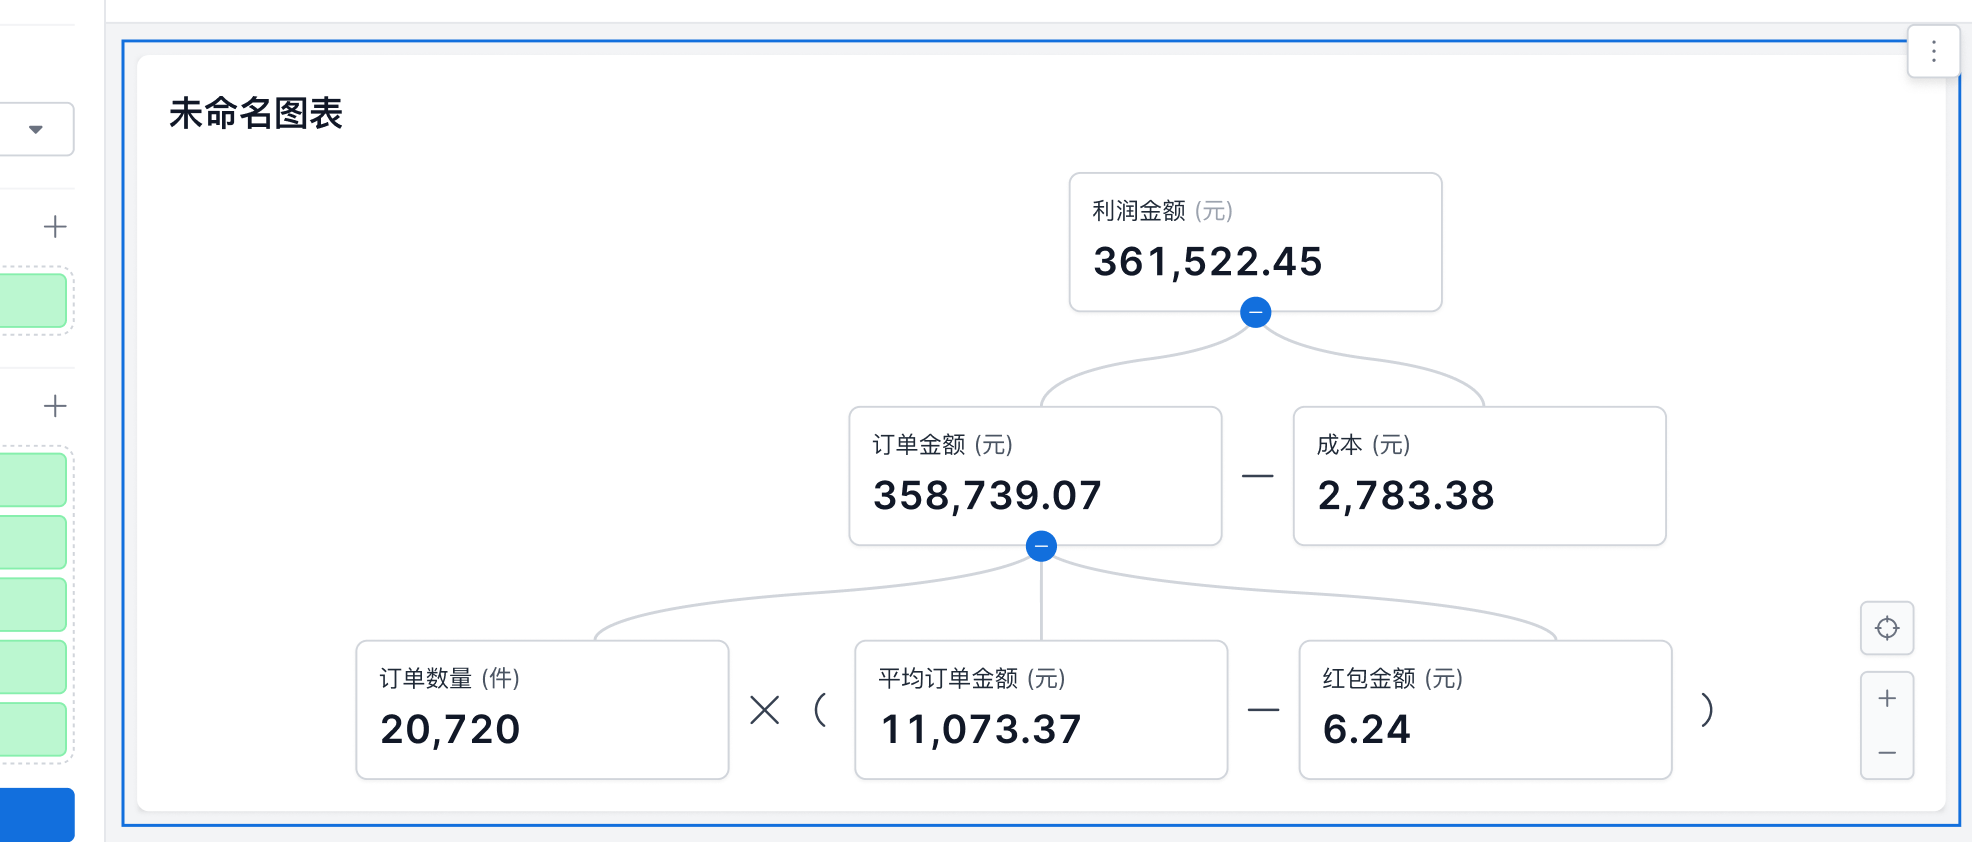Select the 红包金额 (元) card
Viewport: 1972px width, 842px height.
pyautogui.click(x=1485, y=709)
